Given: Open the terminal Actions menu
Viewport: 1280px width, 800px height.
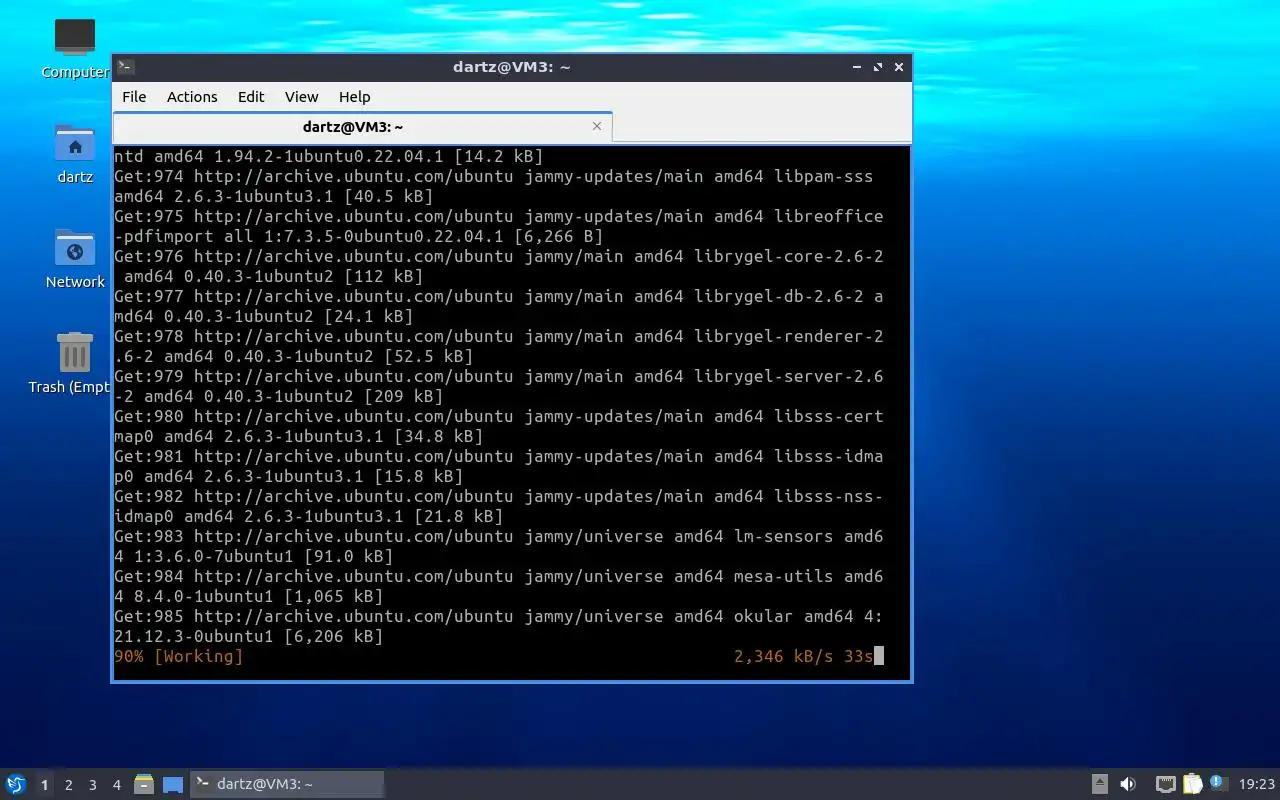Looking at the screenshot, I should pyautogui.click(x=192, y=97).
